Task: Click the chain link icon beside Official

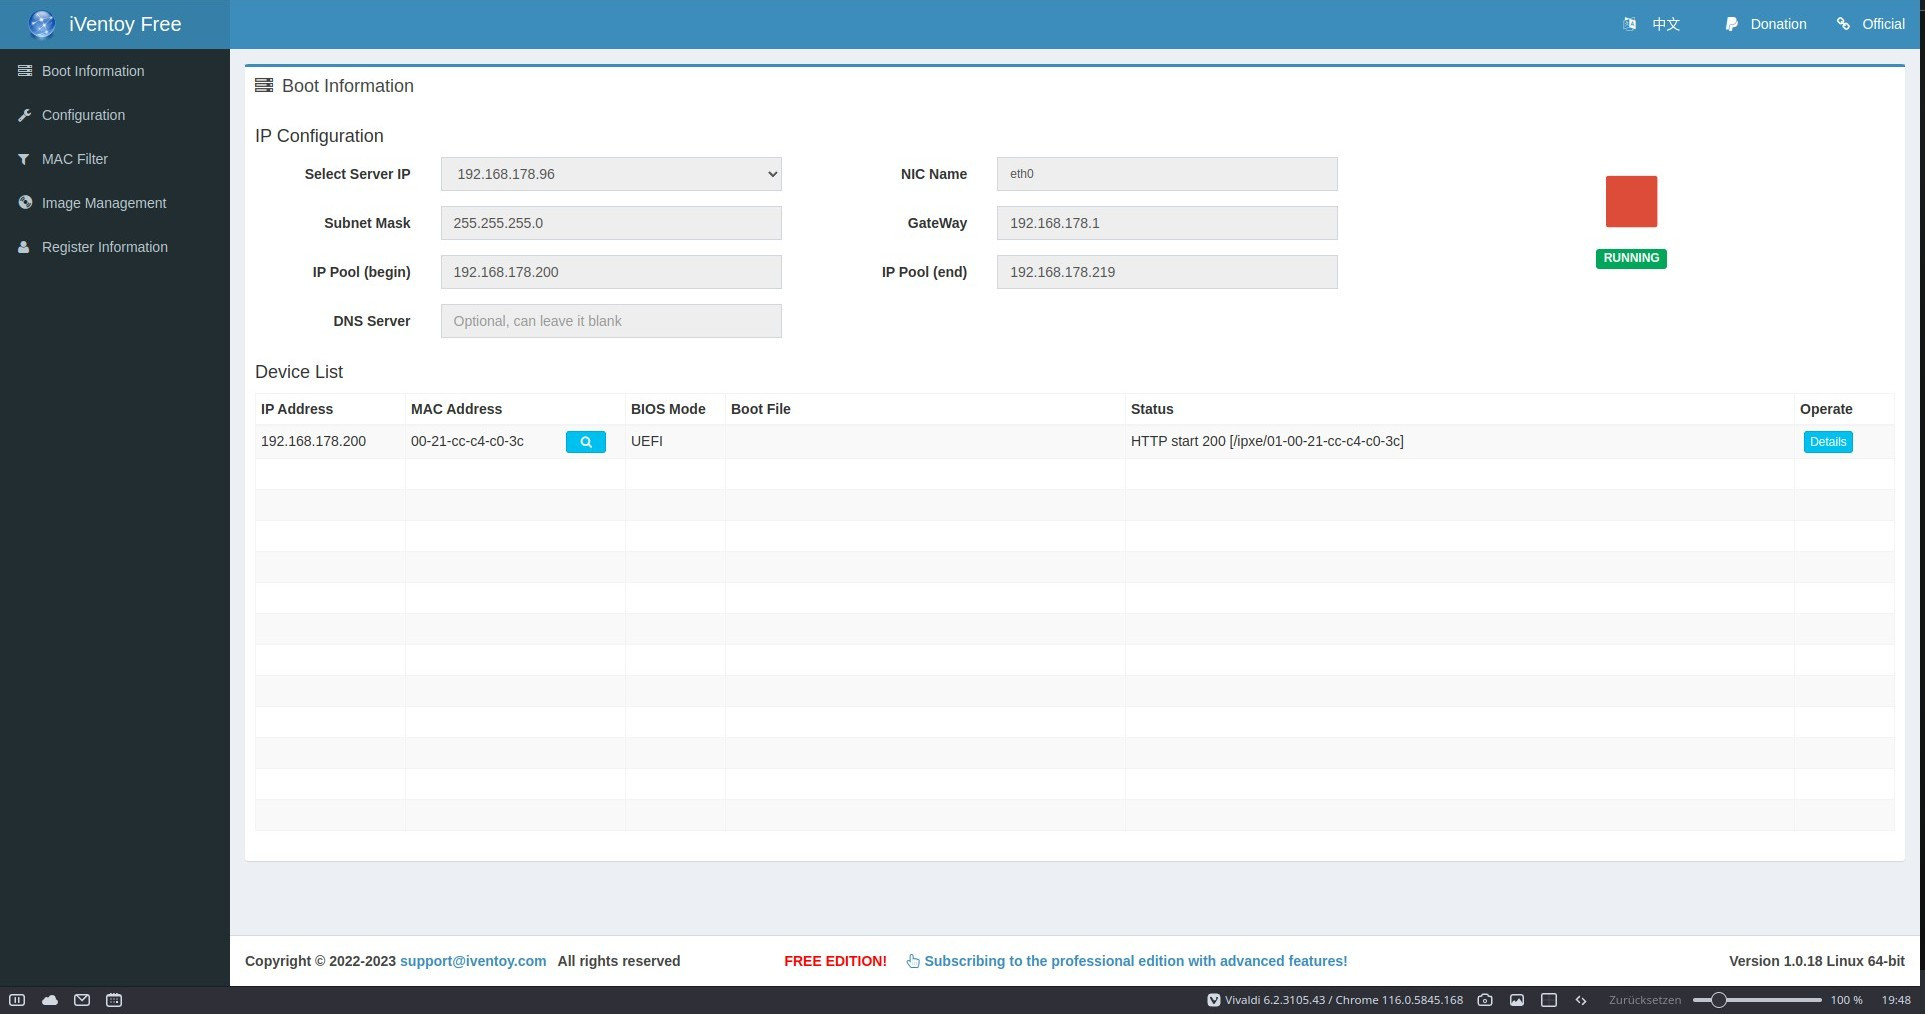Action: point(1843,24)
